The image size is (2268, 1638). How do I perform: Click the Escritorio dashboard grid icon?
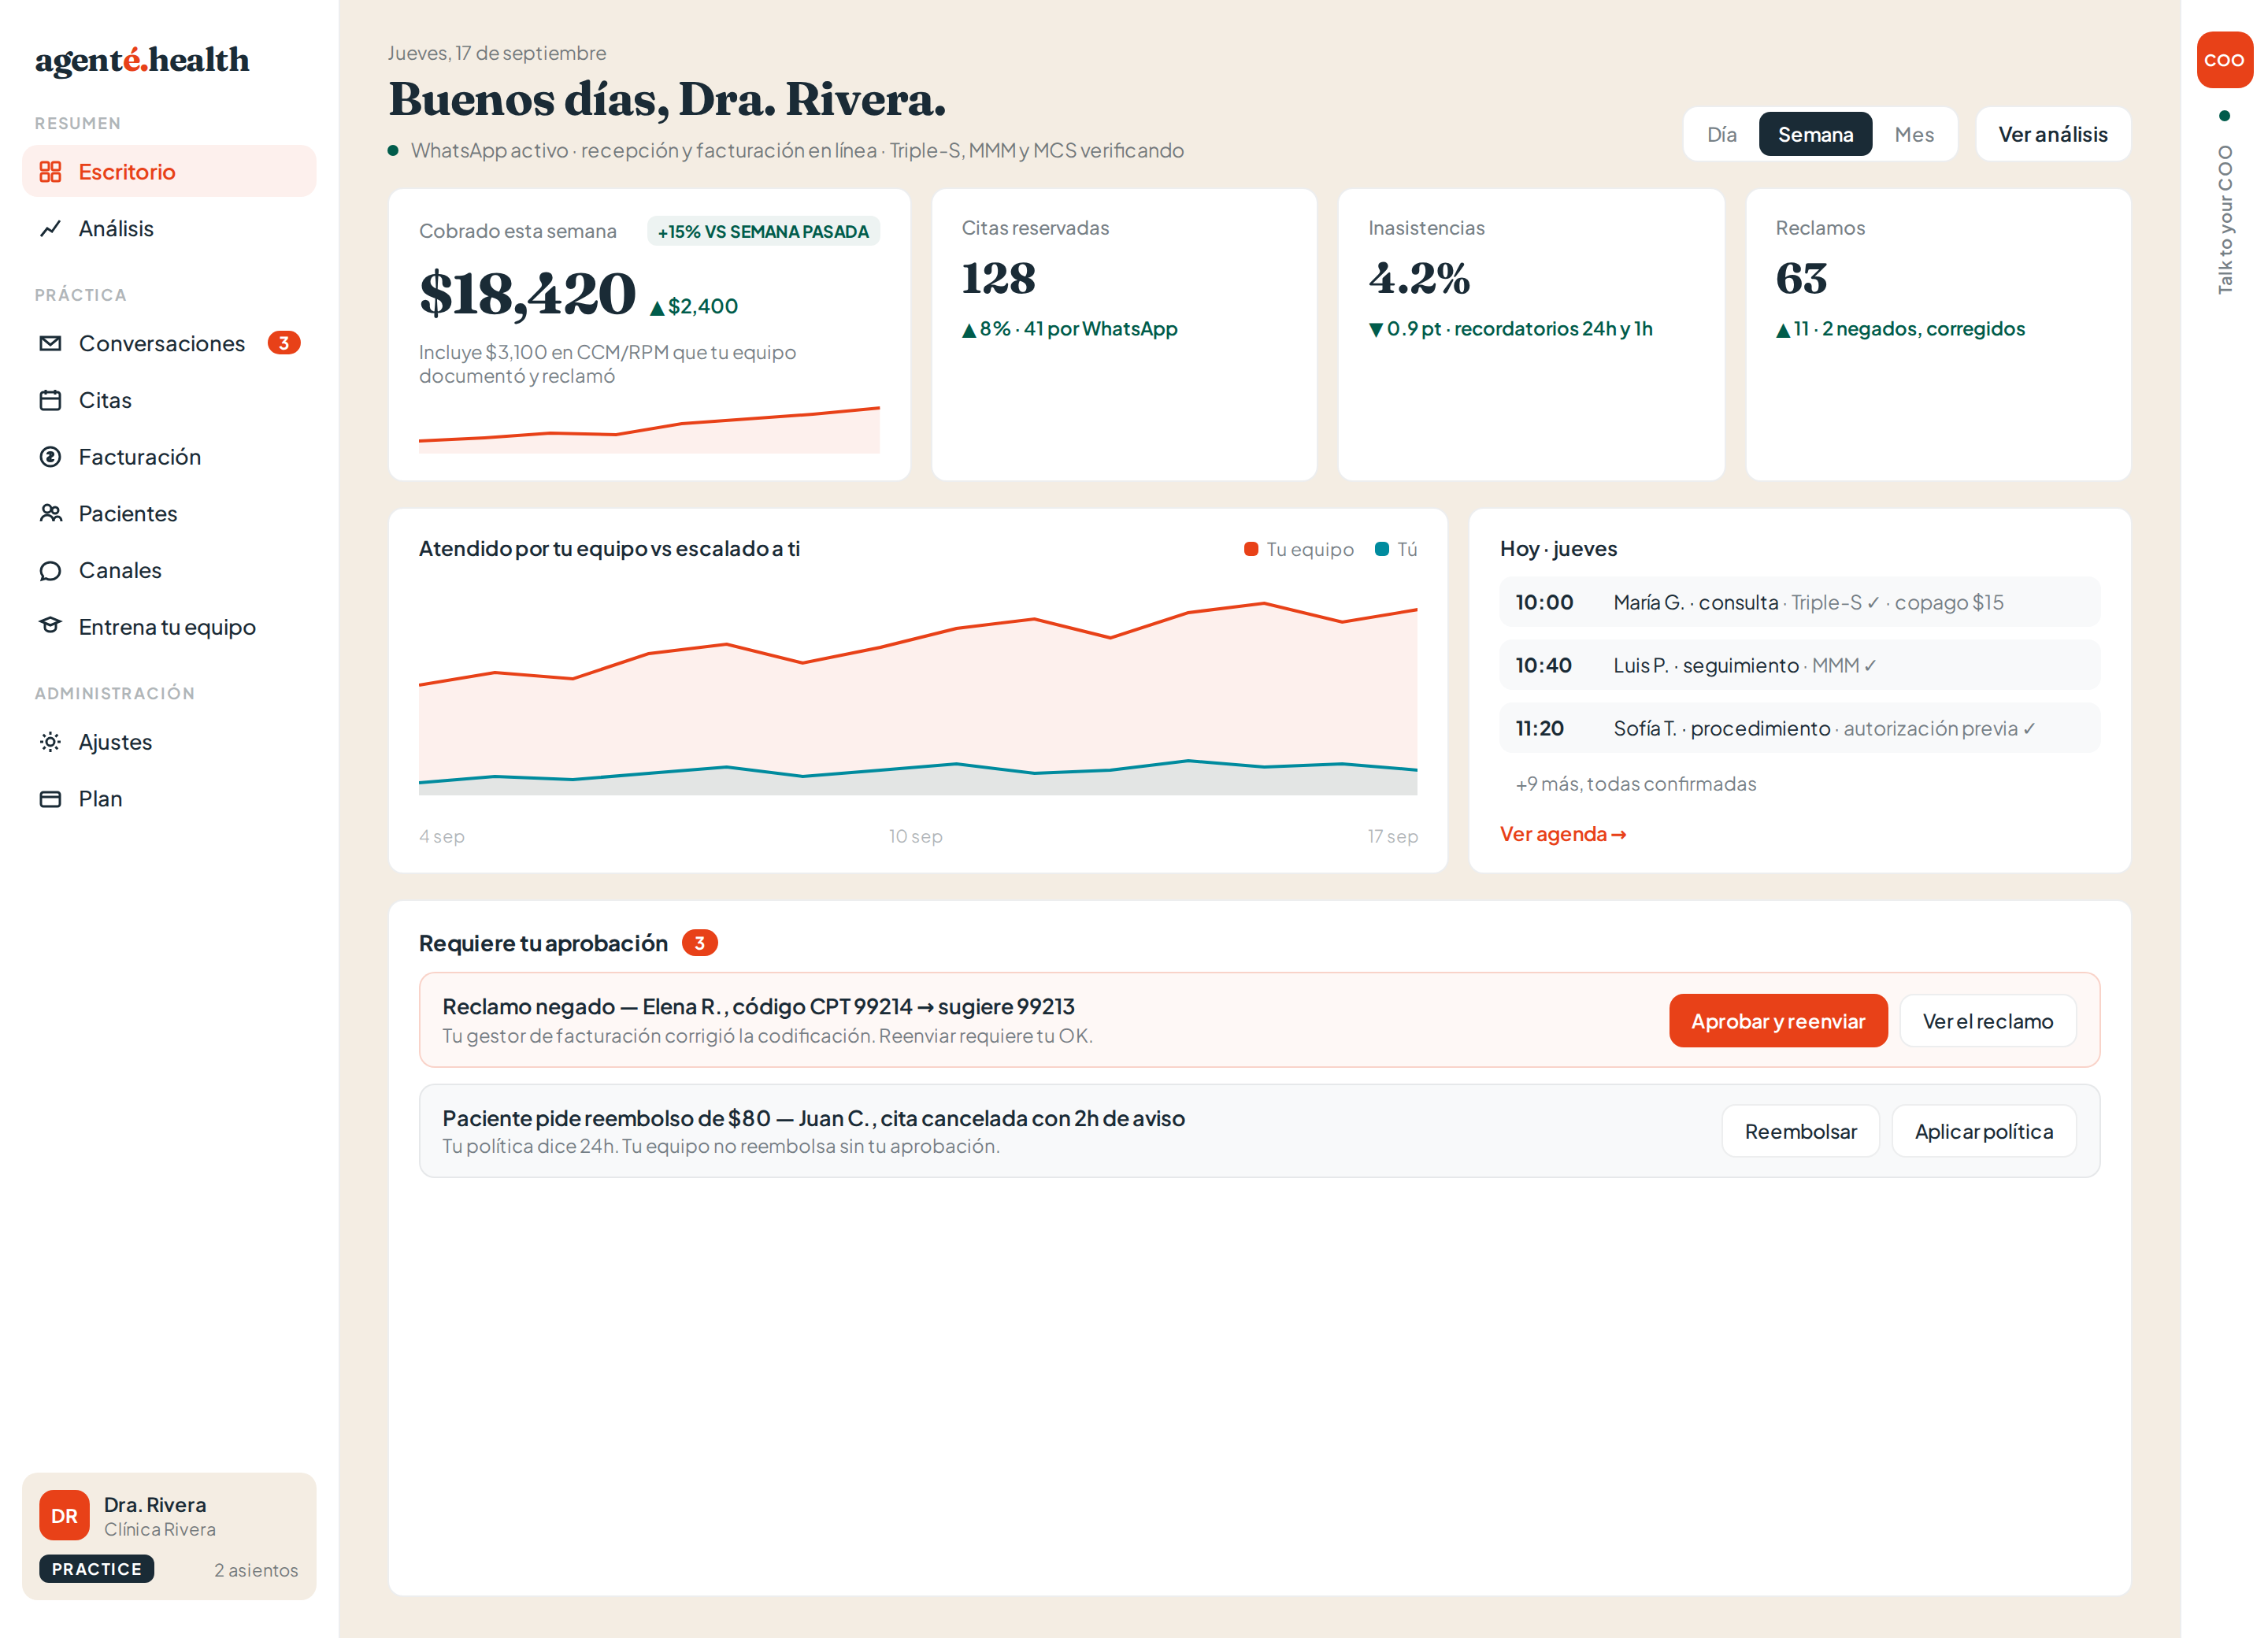click(x=50, y=172)
